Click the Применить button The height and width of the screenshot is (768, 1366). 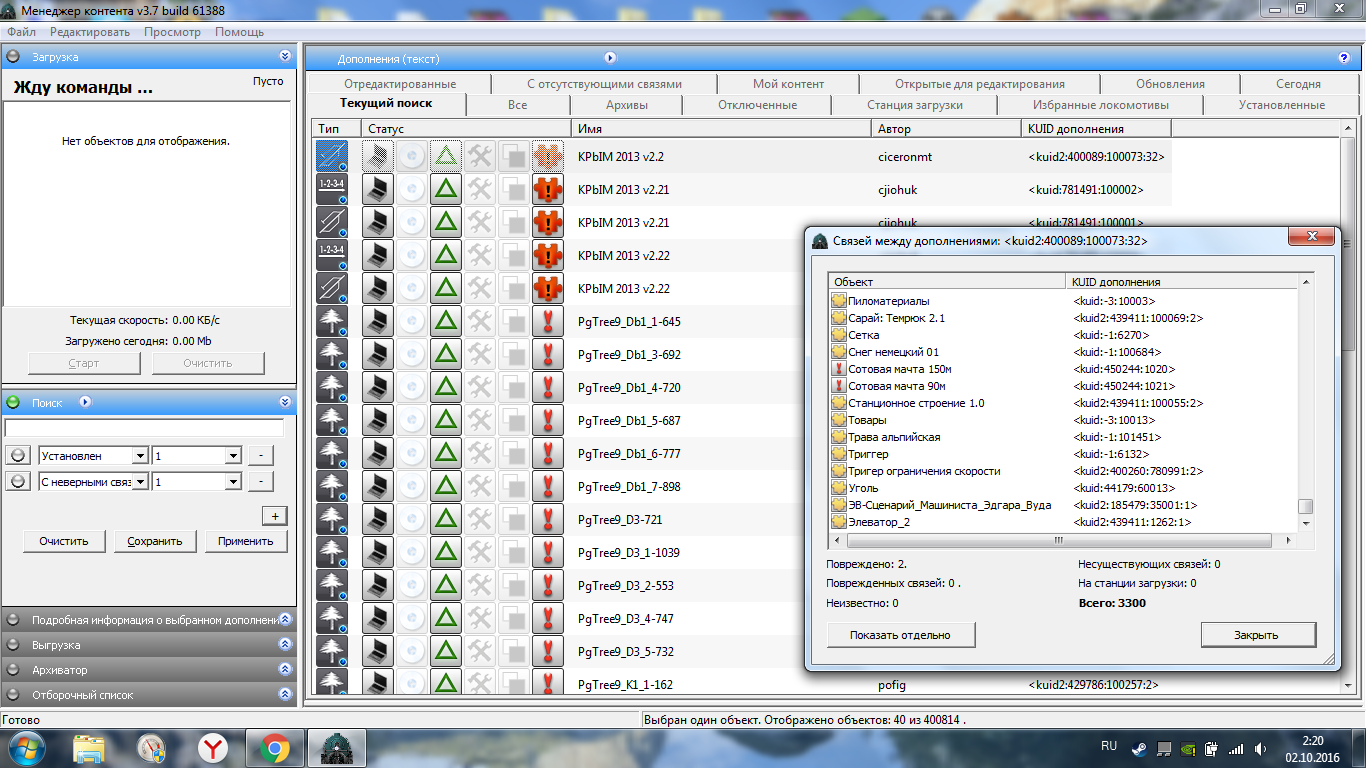point(245,541)
